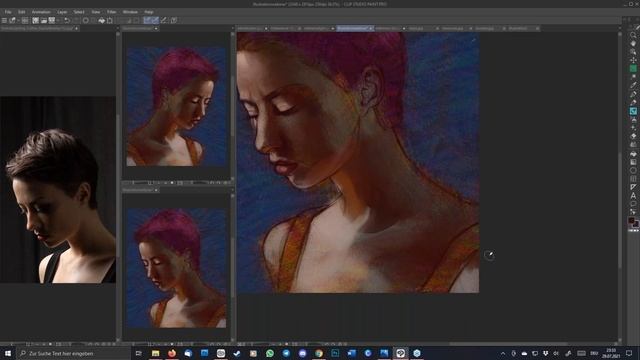Image resolution: width=640 pixels, height=360 pixels.
Task: Open the File menu
Action: [8, 12]
